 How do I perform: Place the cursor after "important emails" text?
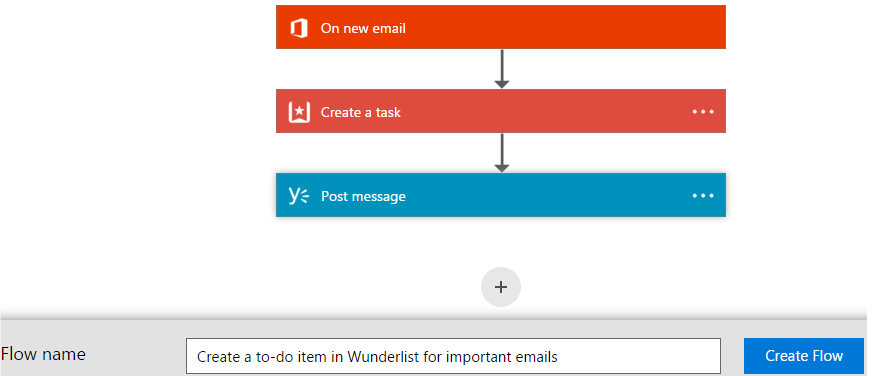pos(558,357)
